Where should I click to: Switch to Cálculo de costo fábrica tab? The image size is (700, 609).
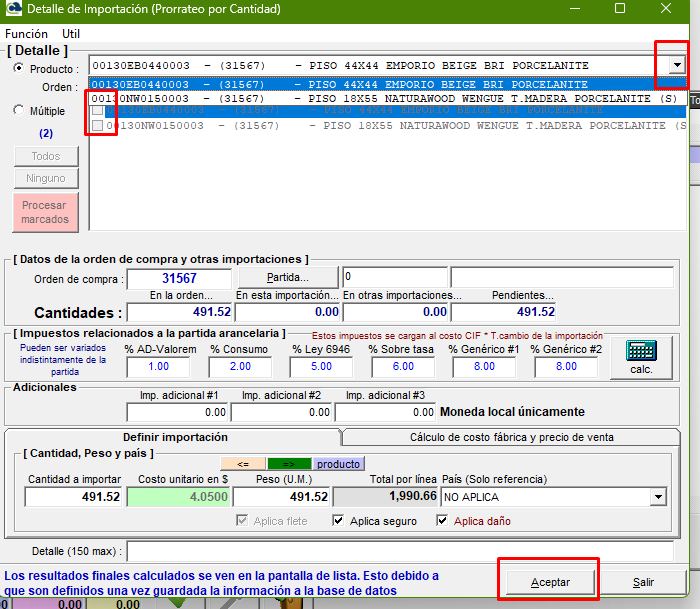[511, 437]
